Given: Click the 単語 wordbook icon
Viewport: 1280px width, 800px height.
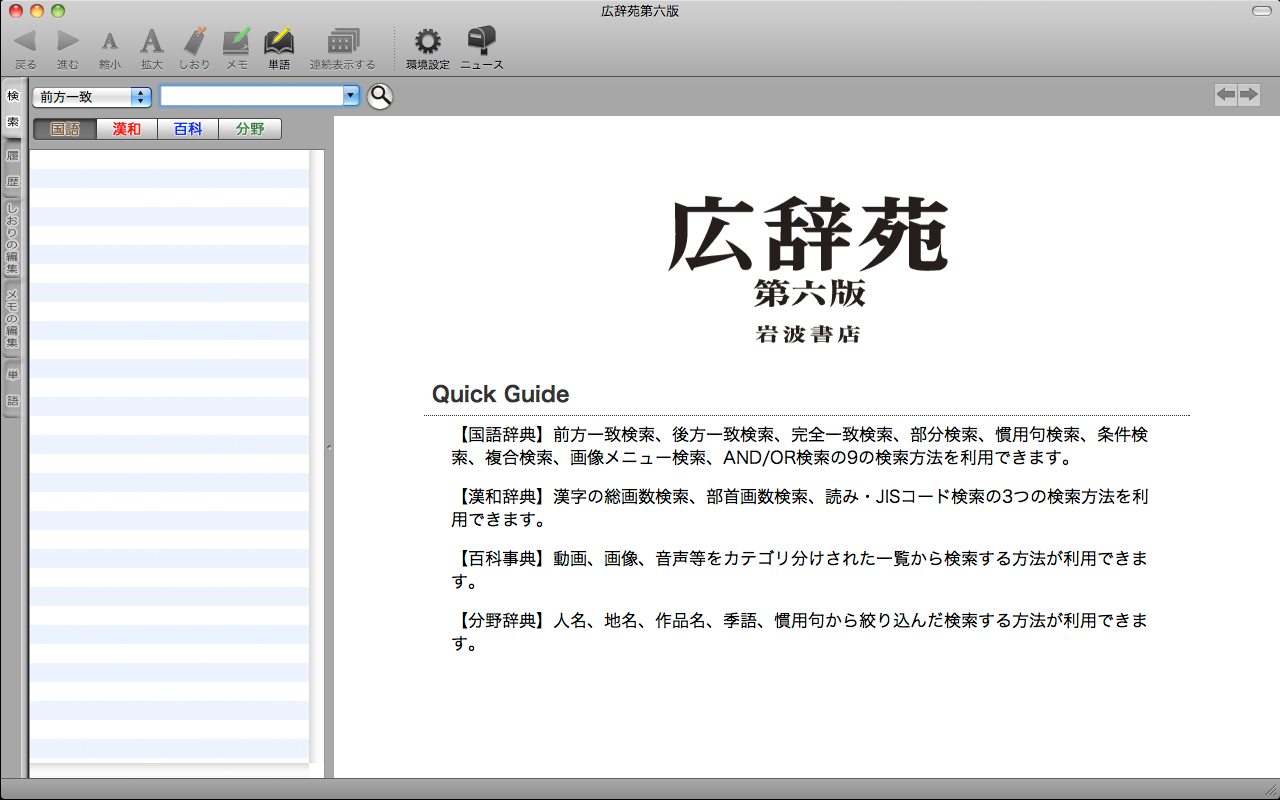Looking at the screenshot, I should click(x=279, y=42).
